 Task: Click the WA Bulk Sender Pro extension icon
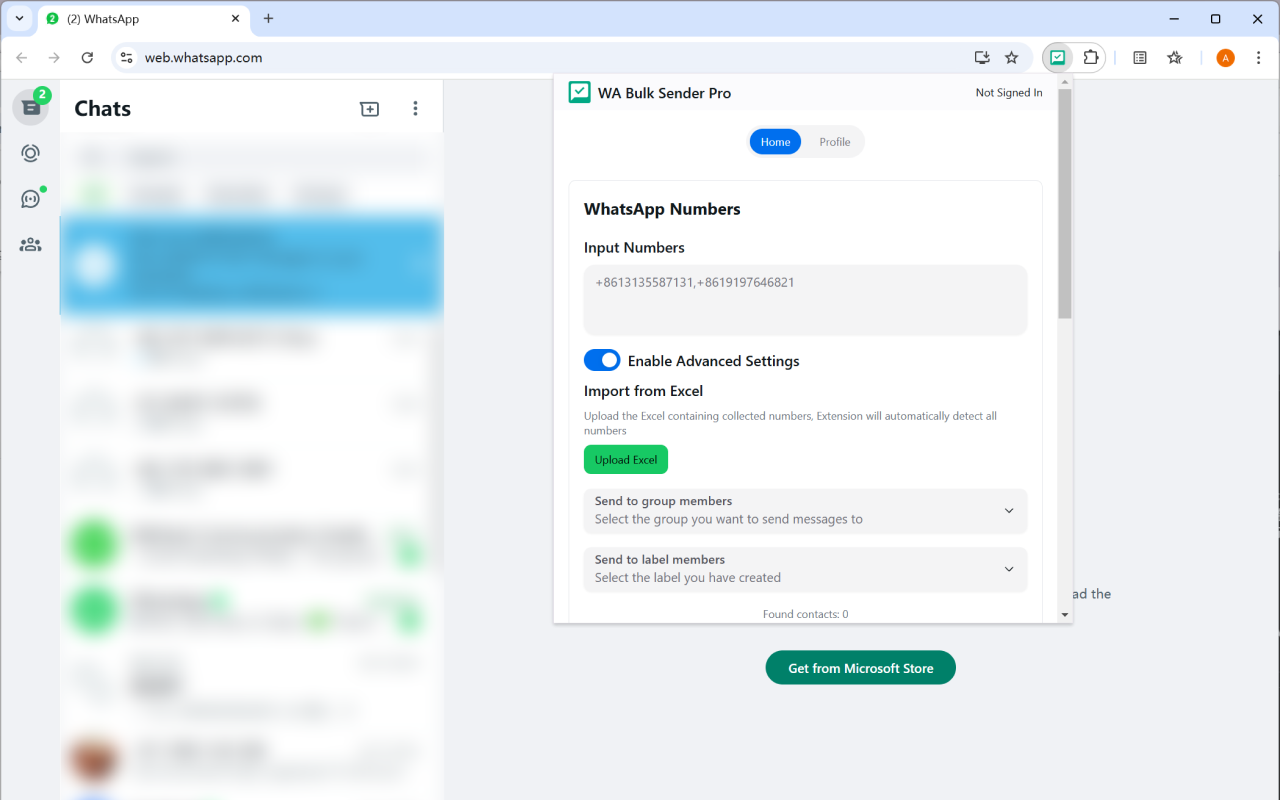pyautogui.click(x=1057, y=58)
